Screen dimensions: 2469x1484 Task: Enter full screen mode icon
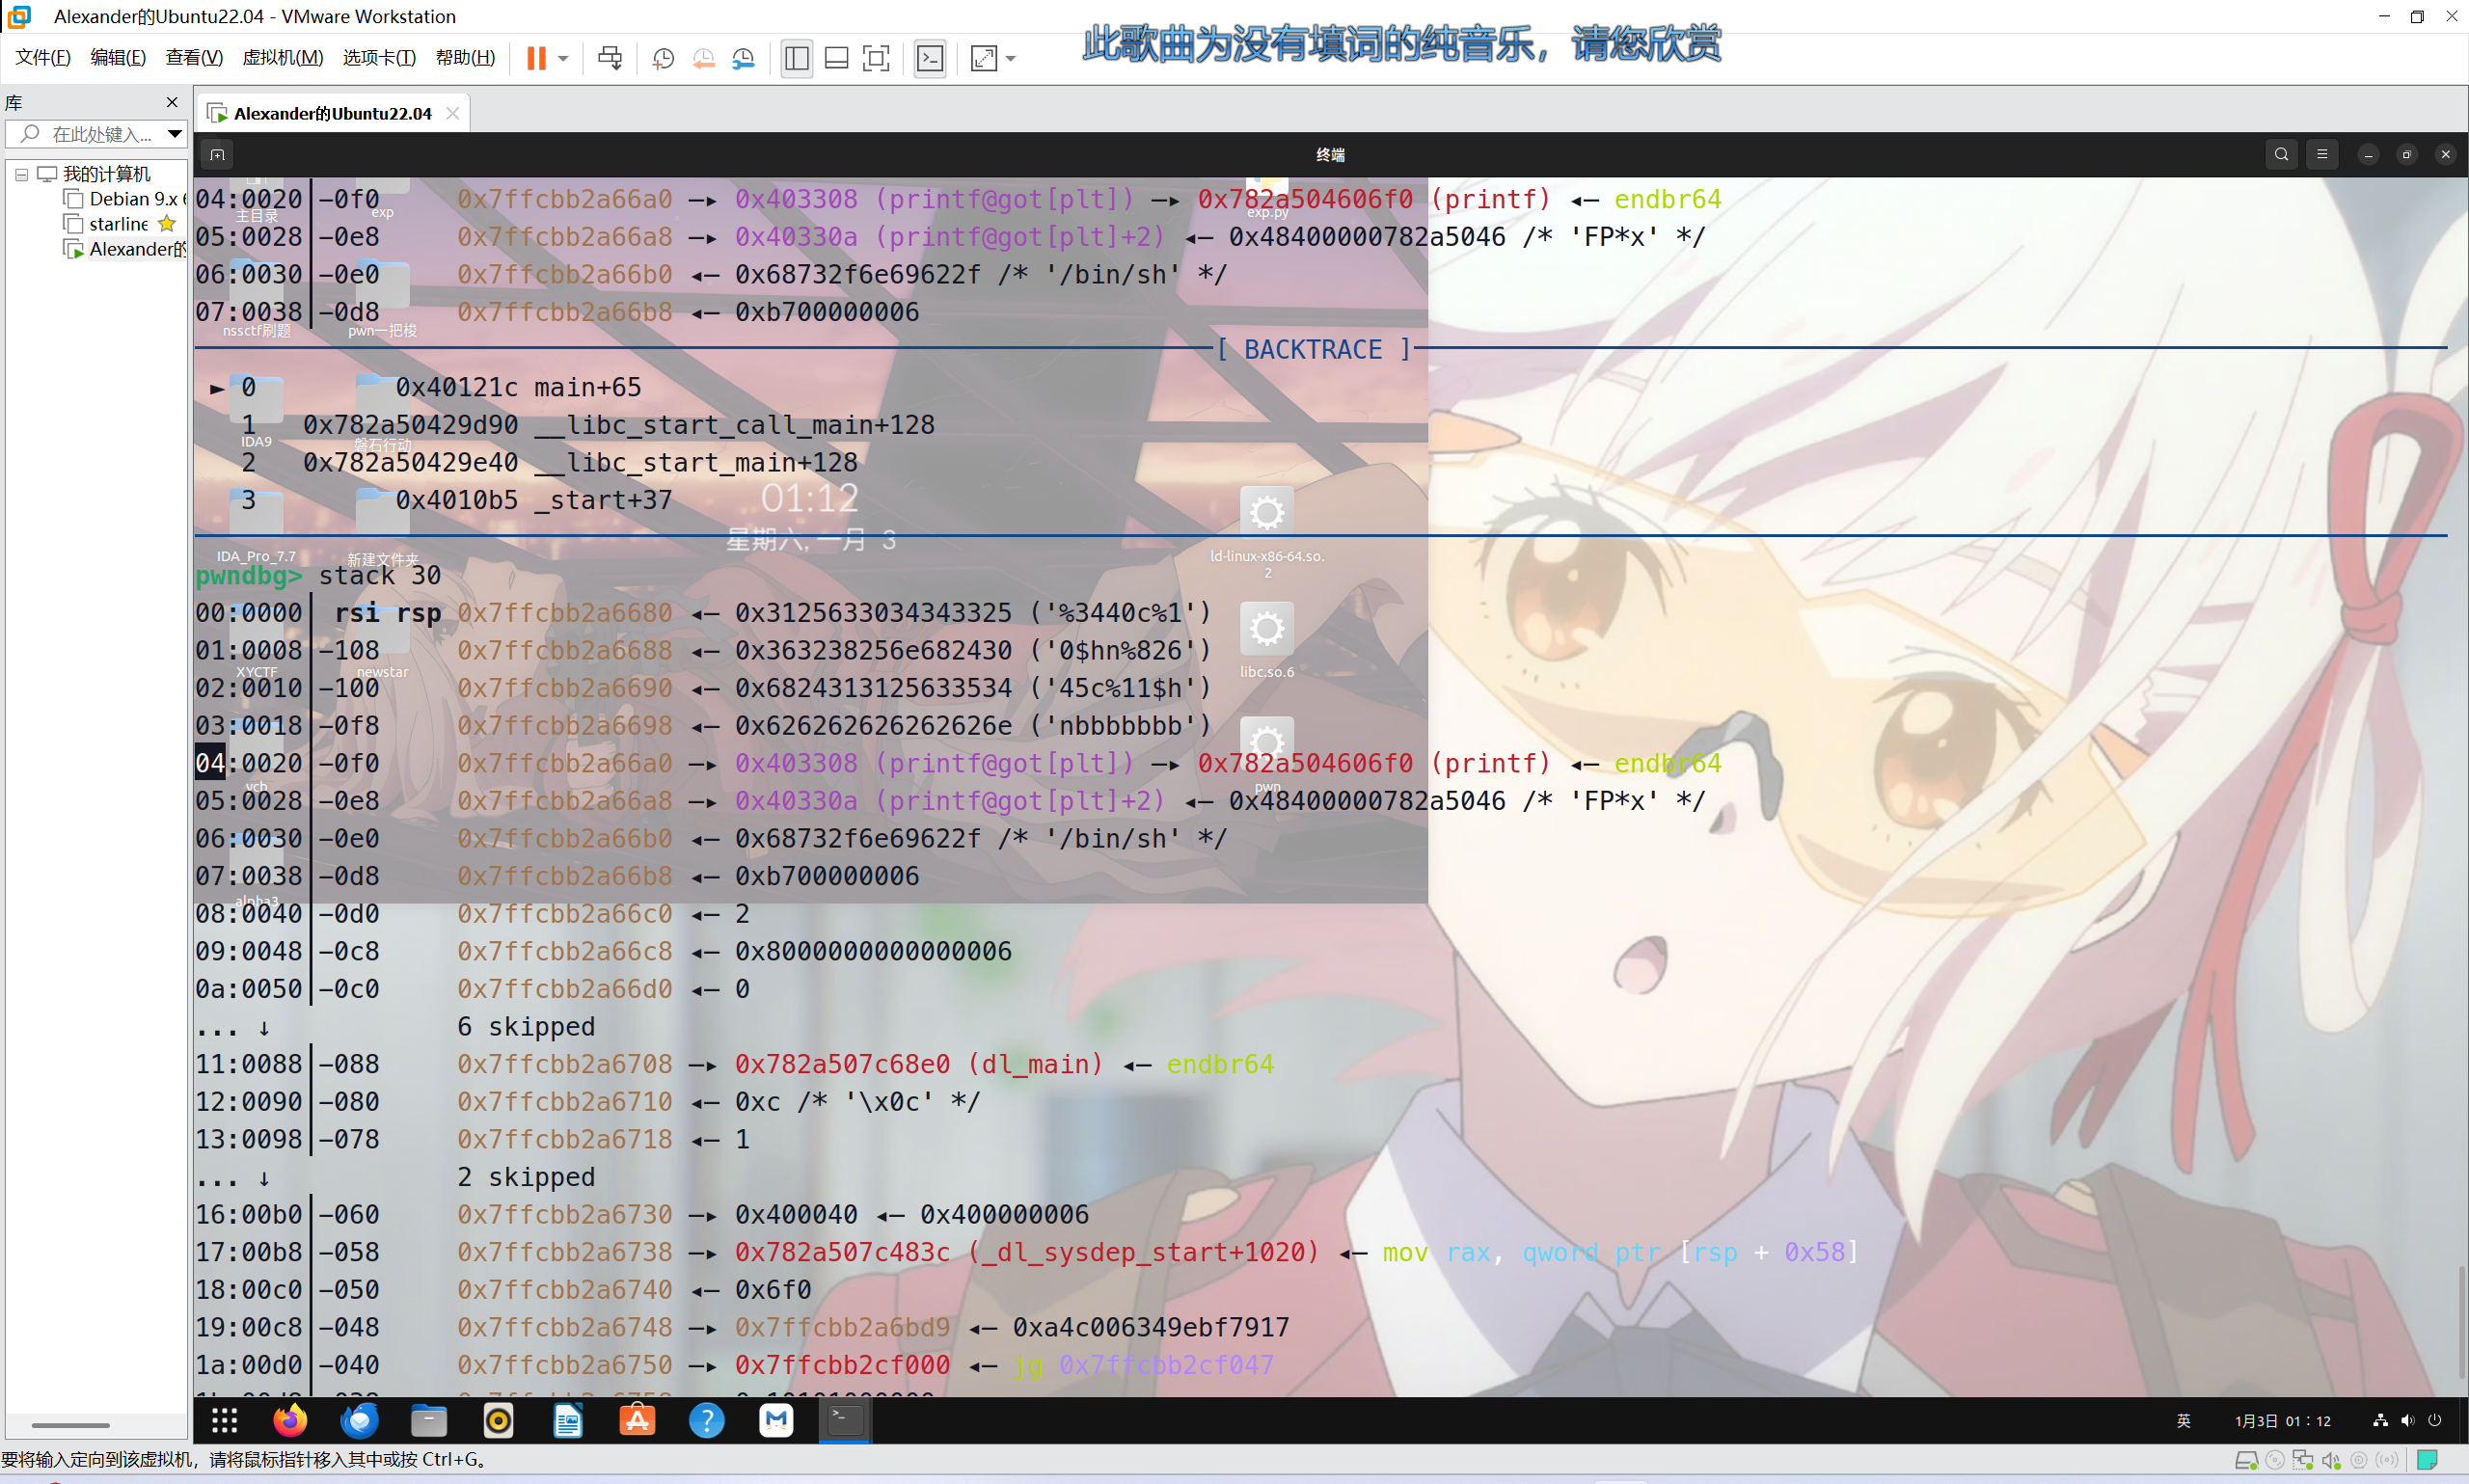point(876,58)
